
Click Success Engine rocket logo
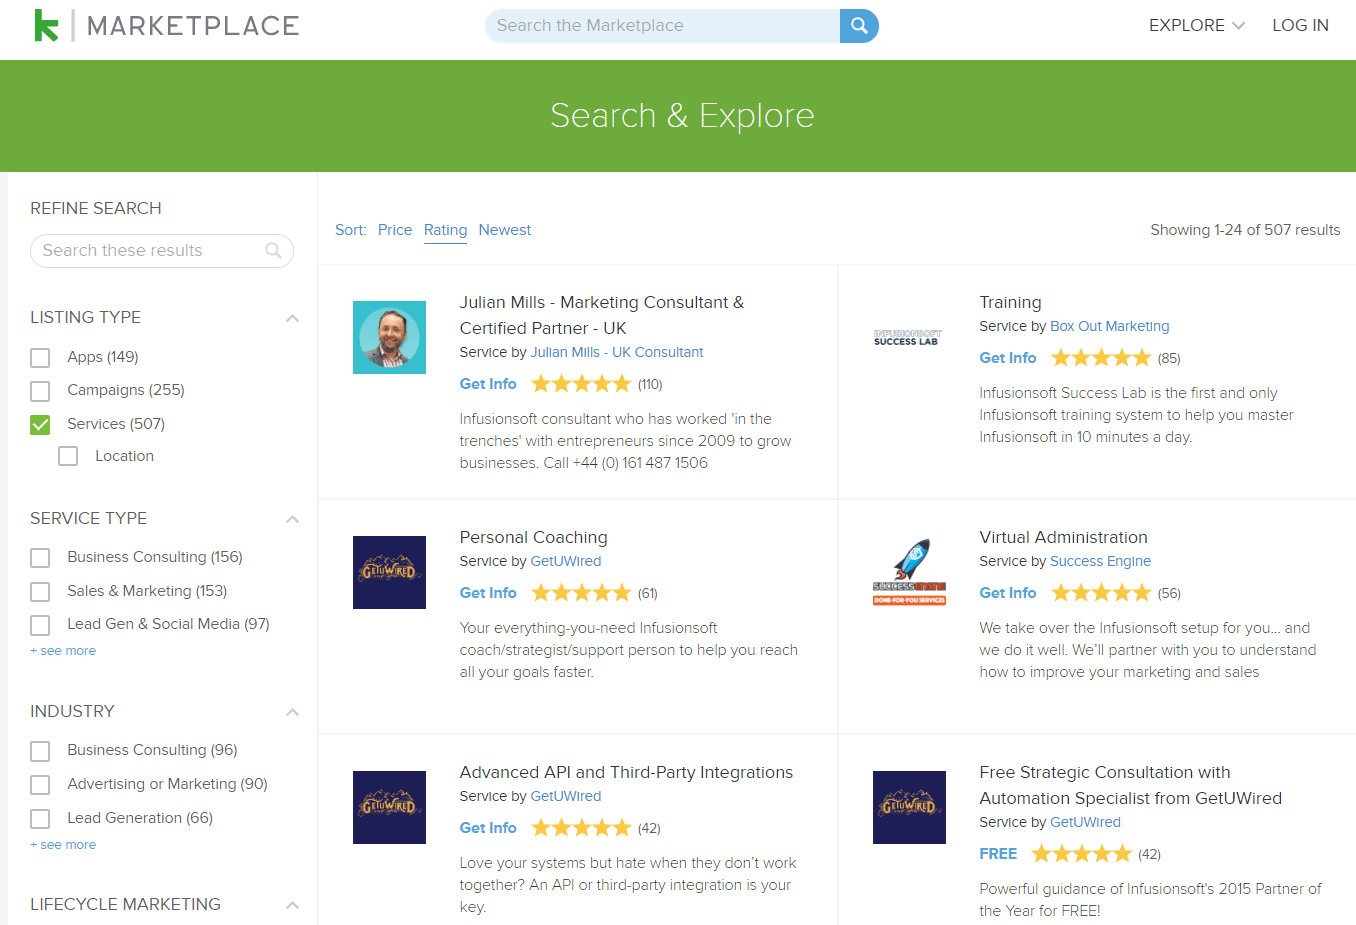(909, 572)
